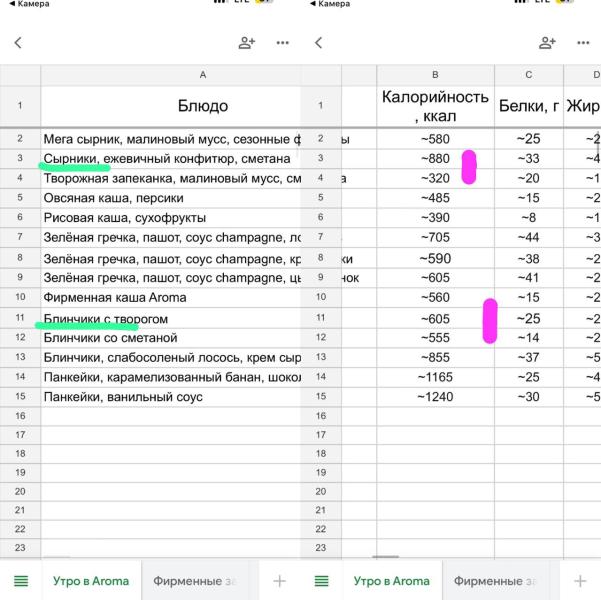Select column C header

(x=528, y=75)
